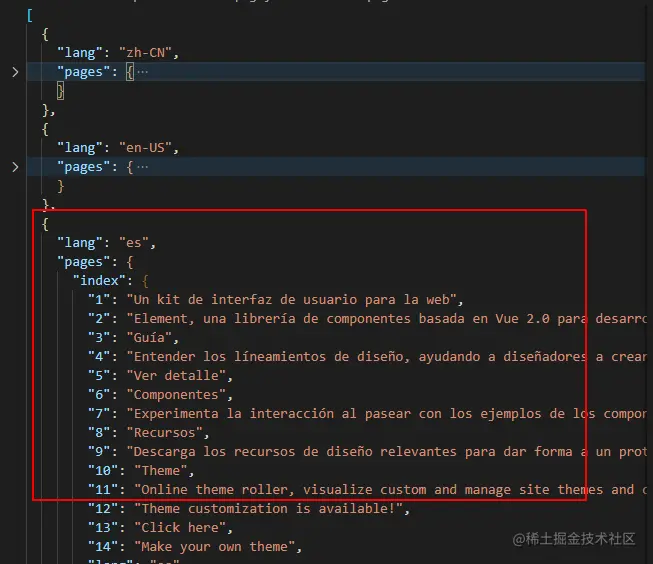Click the "index" key line
The height and width of the screenshot is (564, 653).
111,281
